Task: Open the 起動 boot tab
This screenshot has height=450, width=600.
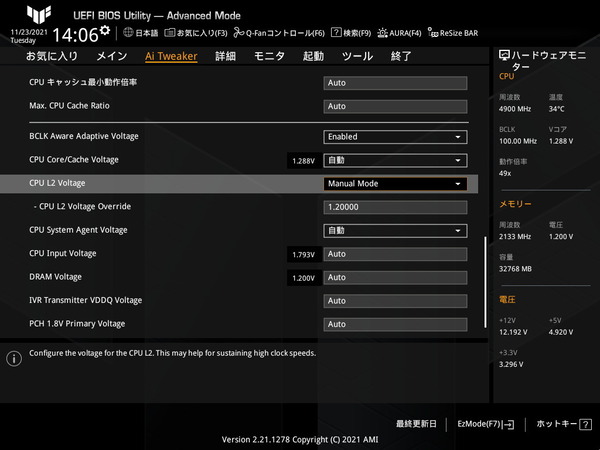Action: click(x=313, y=56)
